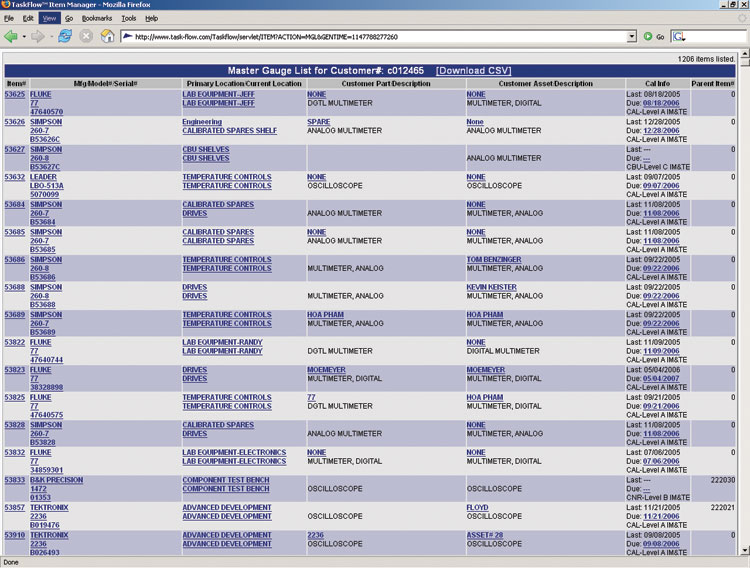Open the Tools menu
This screenshot has width=750, height=568.
pyautogui.click(x=129, y=18)
